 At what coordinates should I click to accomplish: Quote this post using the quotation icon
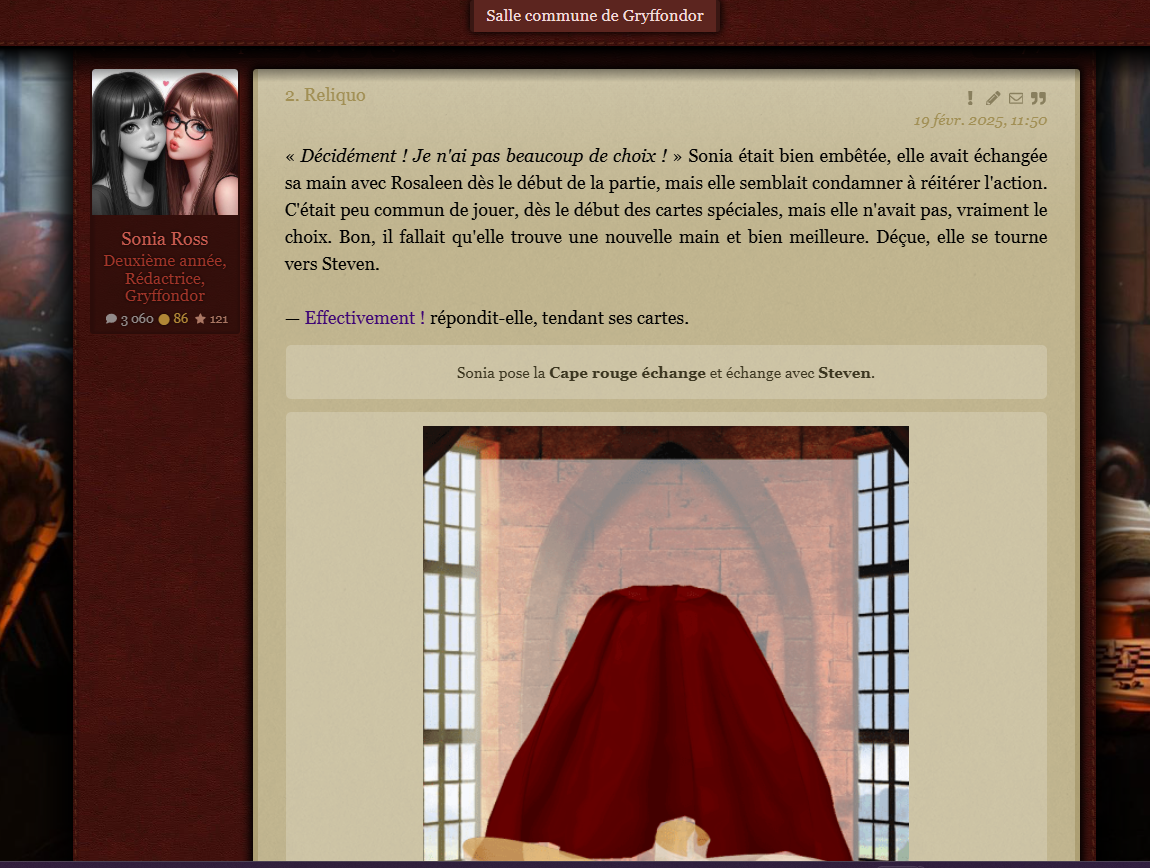(x=1038, y=98)
